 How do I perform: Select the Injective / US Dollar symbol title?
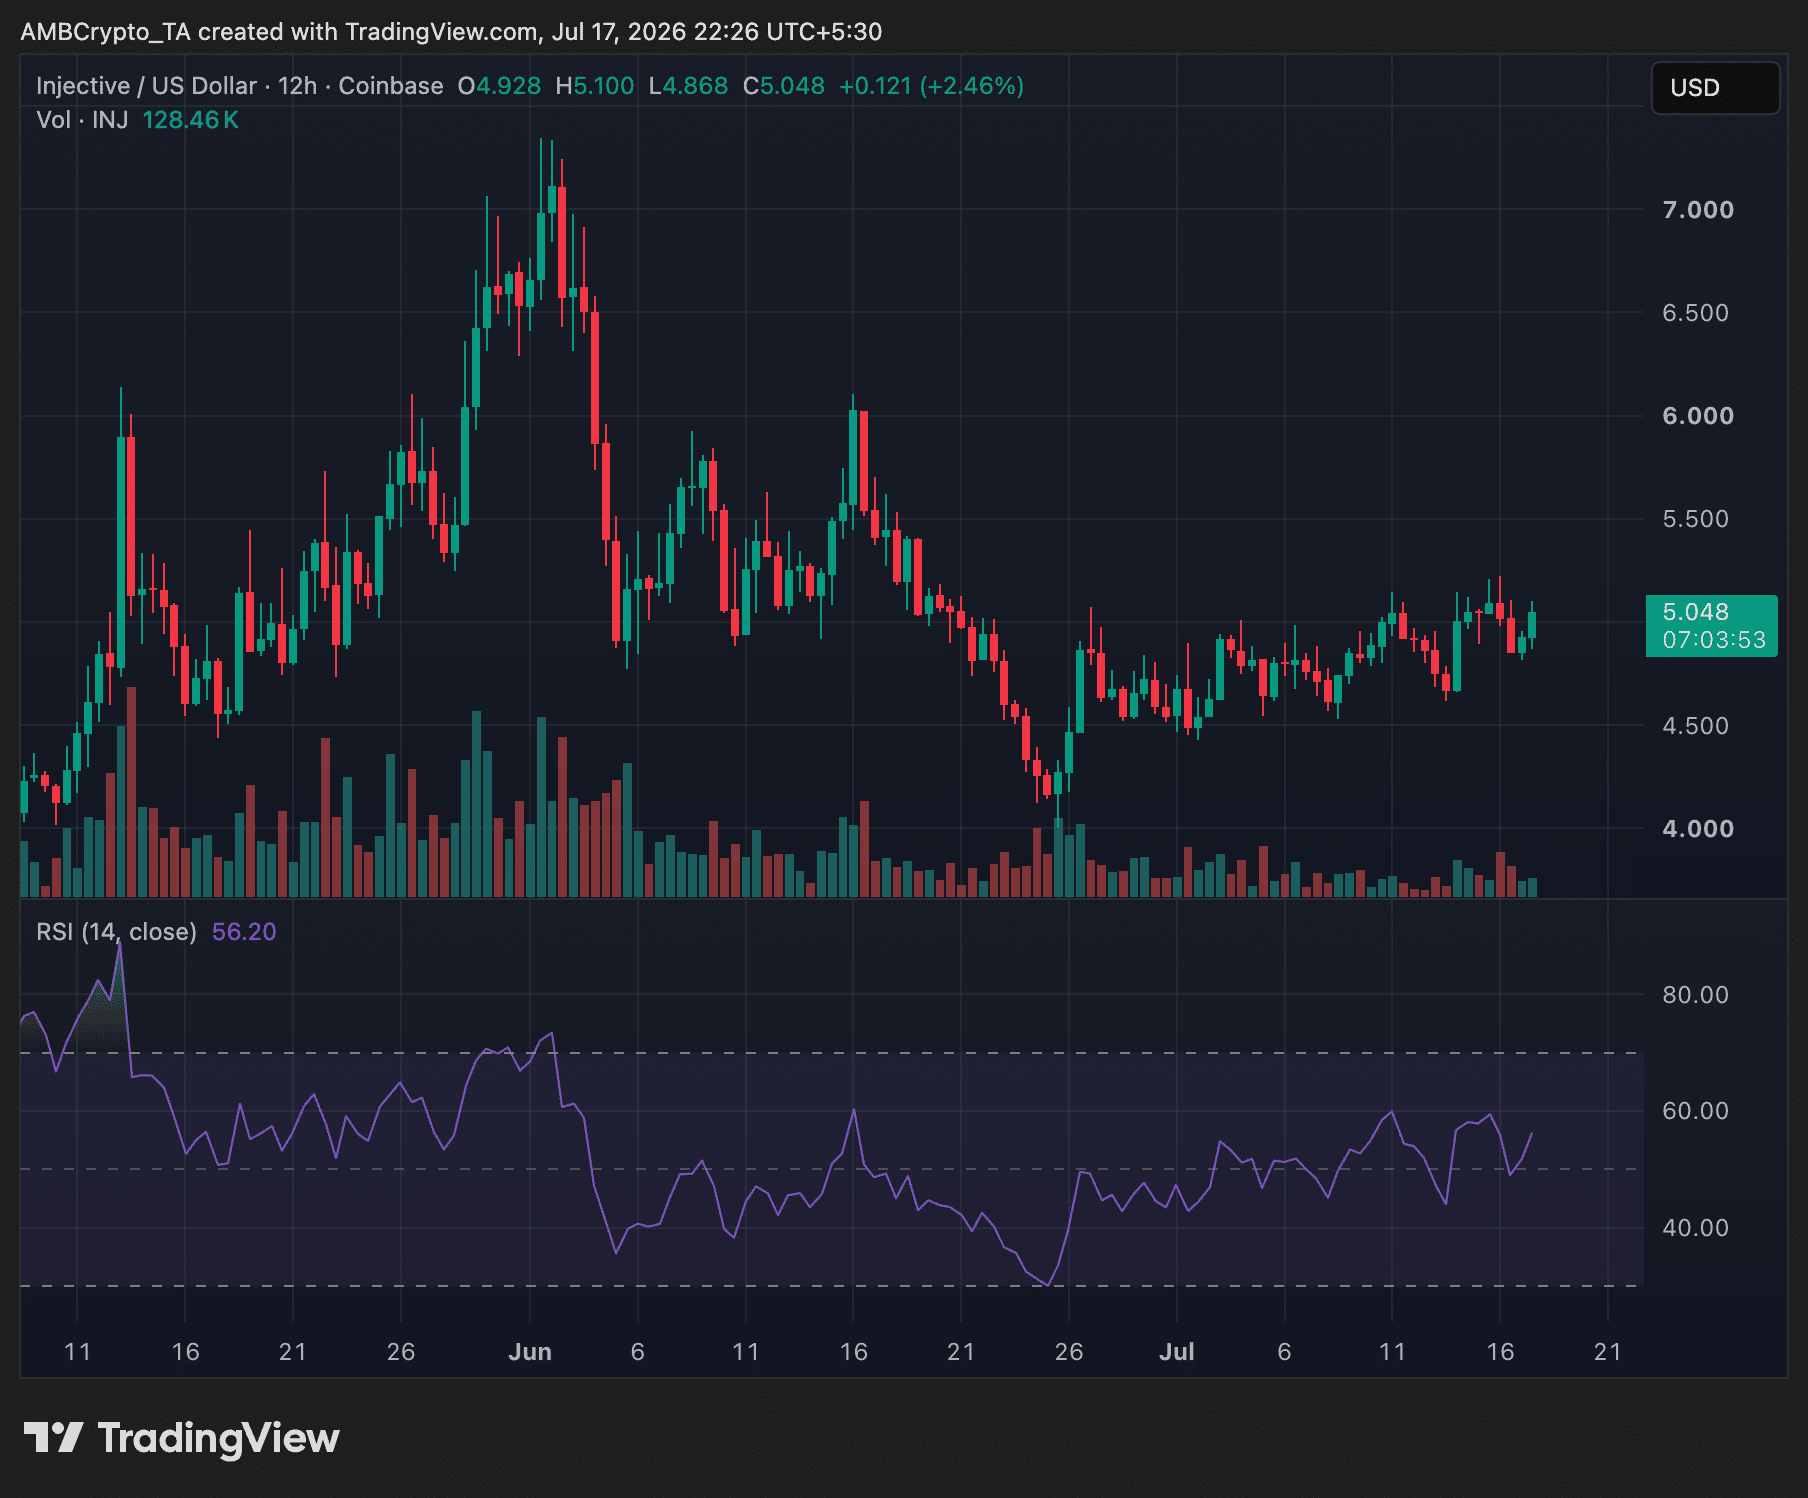pos(146,86)
